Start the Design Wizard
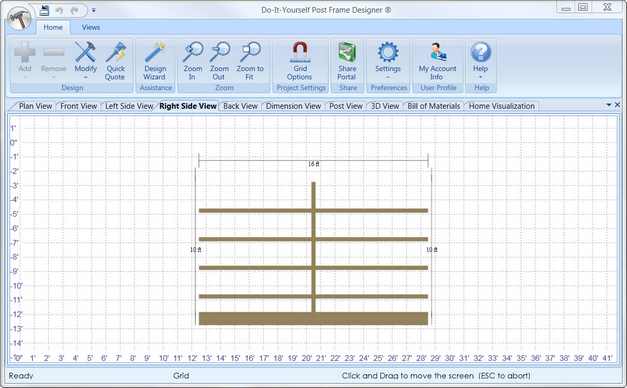Image resolution: width=627 pixels, height=388 pixels. click(x=155, y=60)
